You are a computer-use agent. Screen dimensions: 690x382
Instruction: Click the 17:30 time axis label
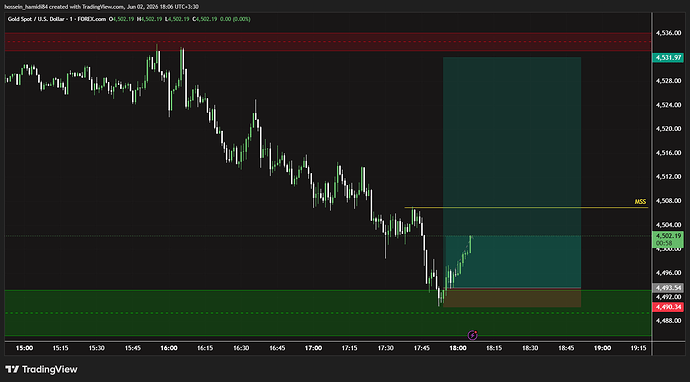click(385, 348)
